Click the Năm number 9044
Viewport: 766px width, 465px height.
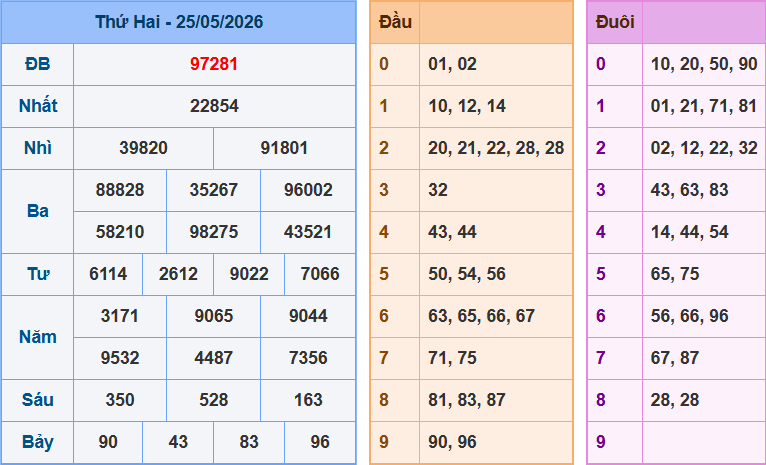click(308, 316)
